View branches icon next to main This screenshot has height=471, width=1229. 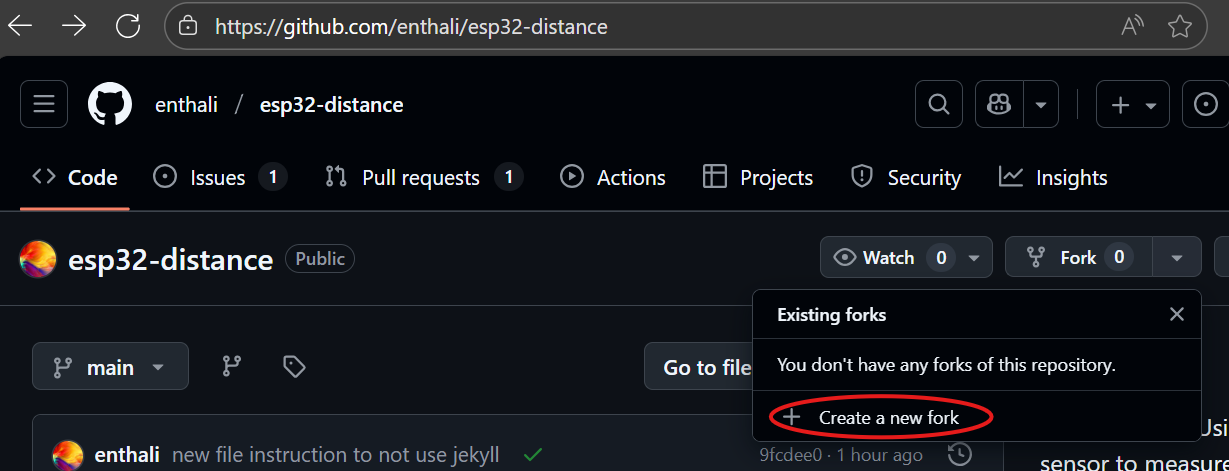point(231,366)
